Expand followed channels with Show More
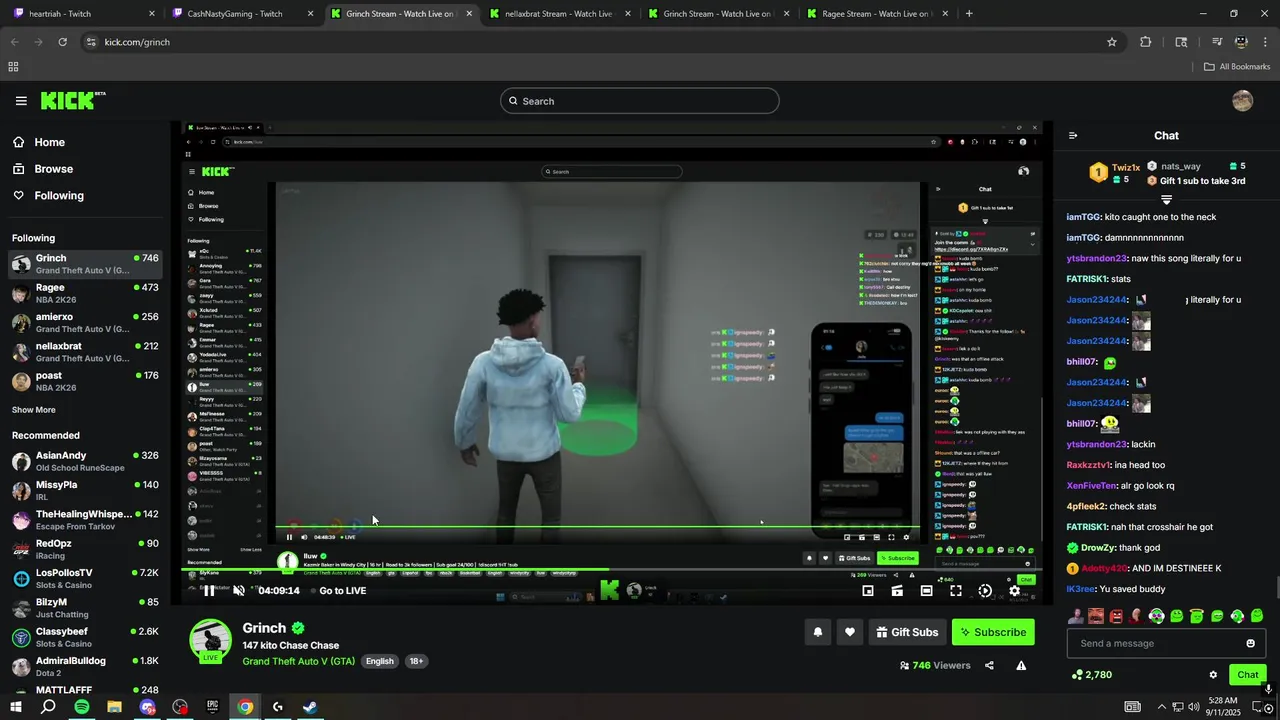Screen dimensions: 1280x720 [x=34, y=410]
